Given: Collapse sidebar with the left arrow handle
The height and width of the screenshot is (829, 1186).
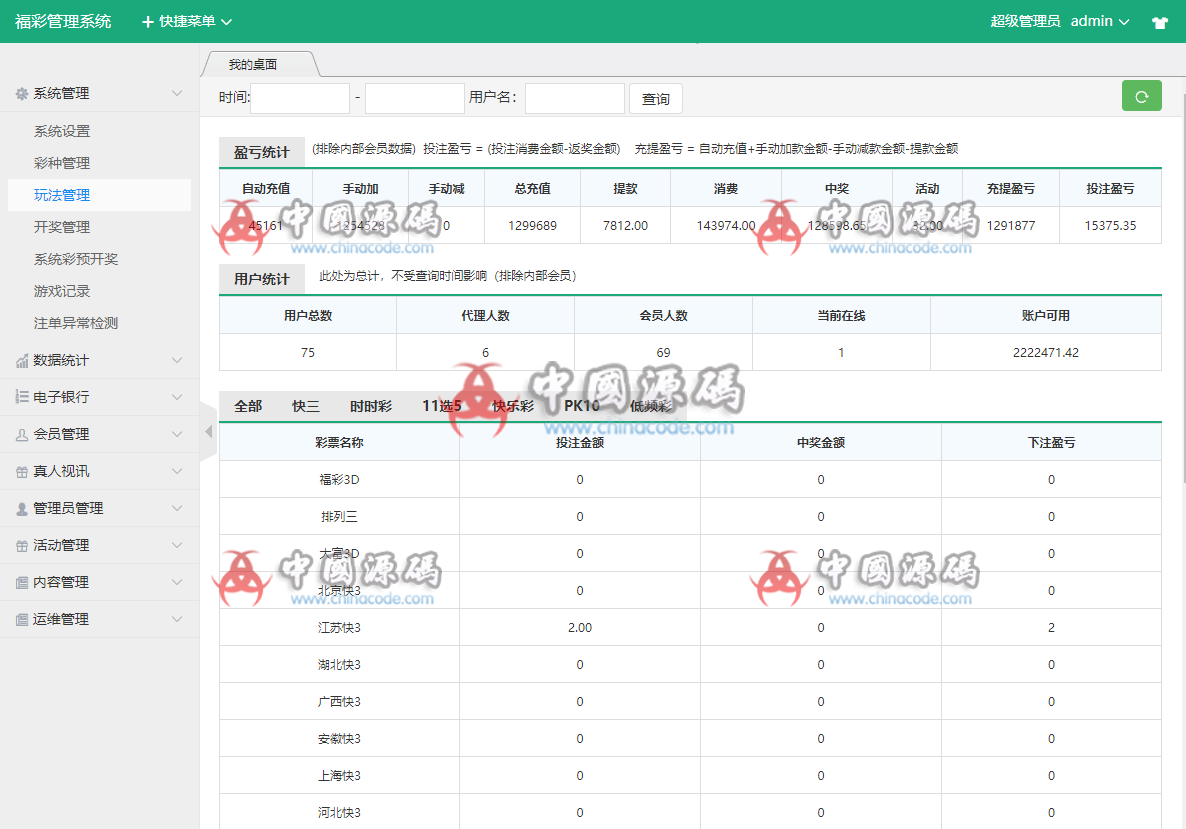Looking at the screenshot, I should [x=208, y=431].
